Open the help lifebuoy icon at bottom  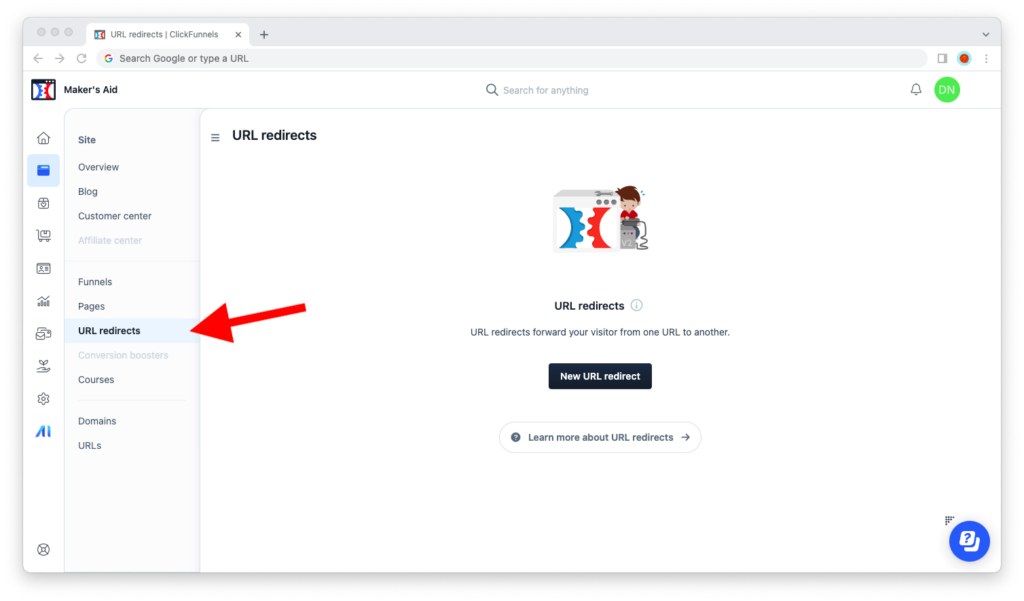pyautogui.click(x=43, y=549)
